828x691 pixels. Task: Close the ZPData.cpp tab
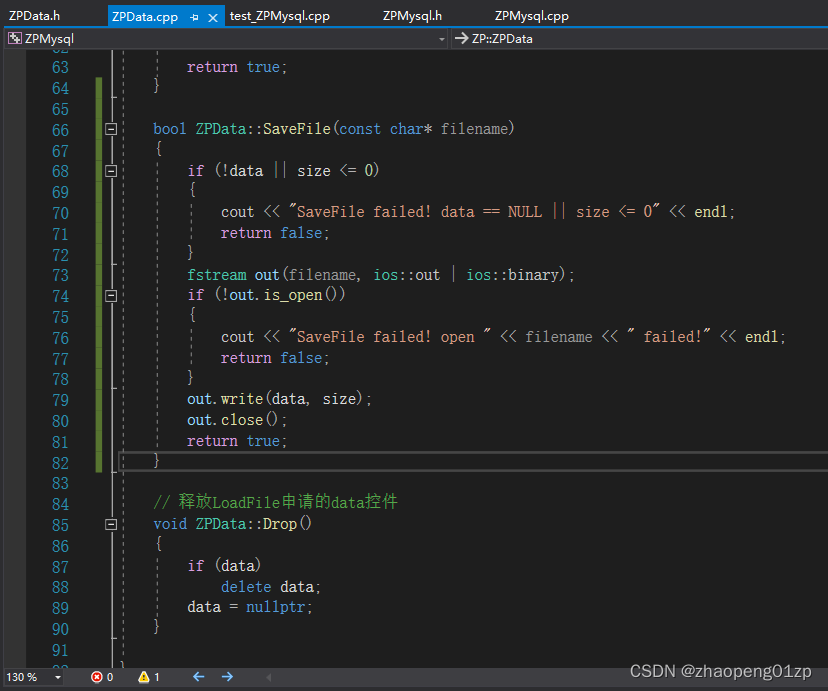213,17
